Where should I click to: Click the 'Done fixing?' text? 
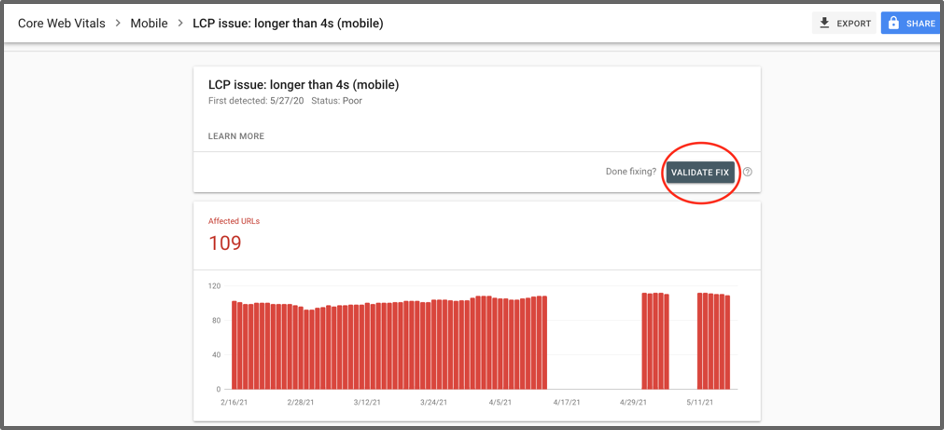[631, 172]
